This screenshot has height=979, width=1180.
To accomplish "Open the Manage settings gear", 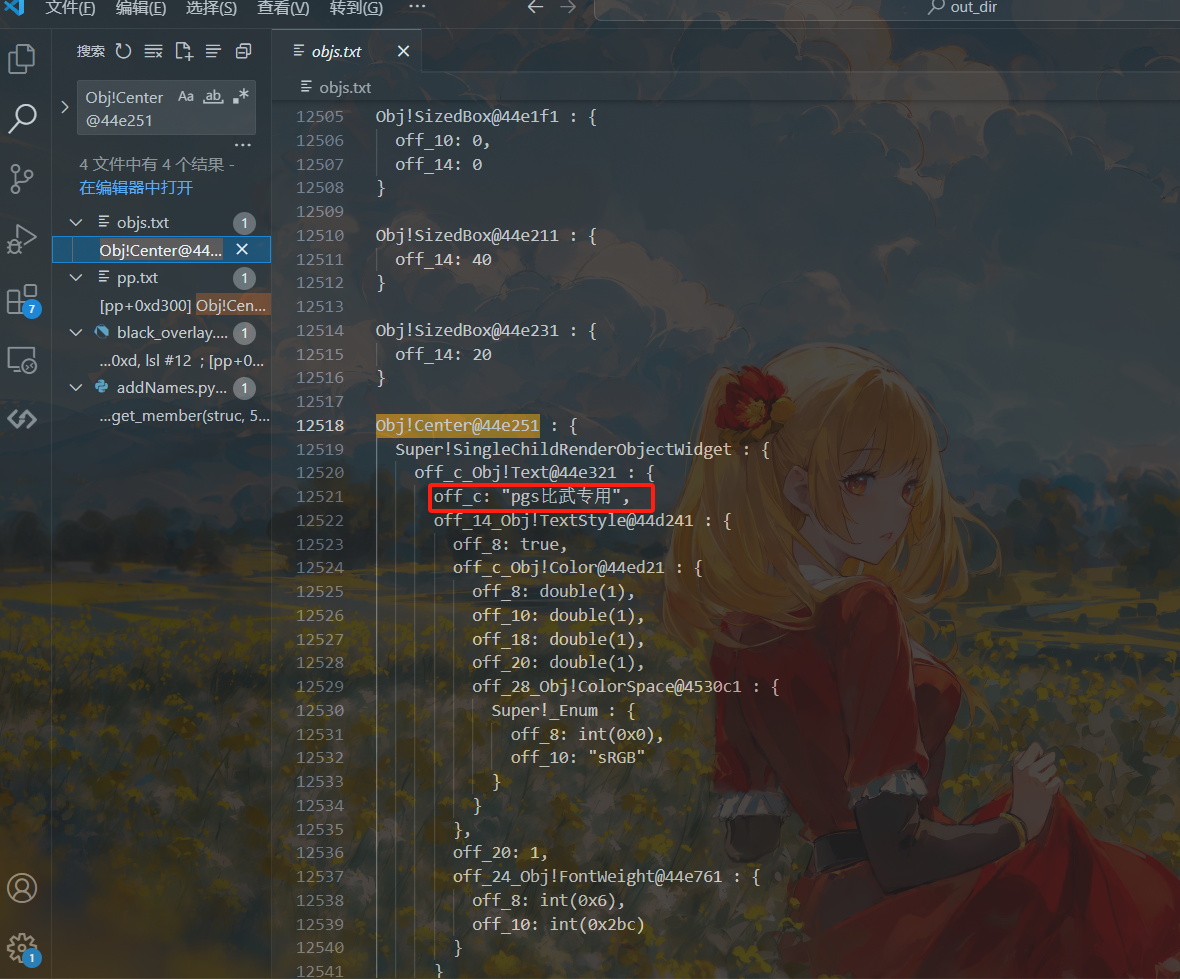I will 22,949.
